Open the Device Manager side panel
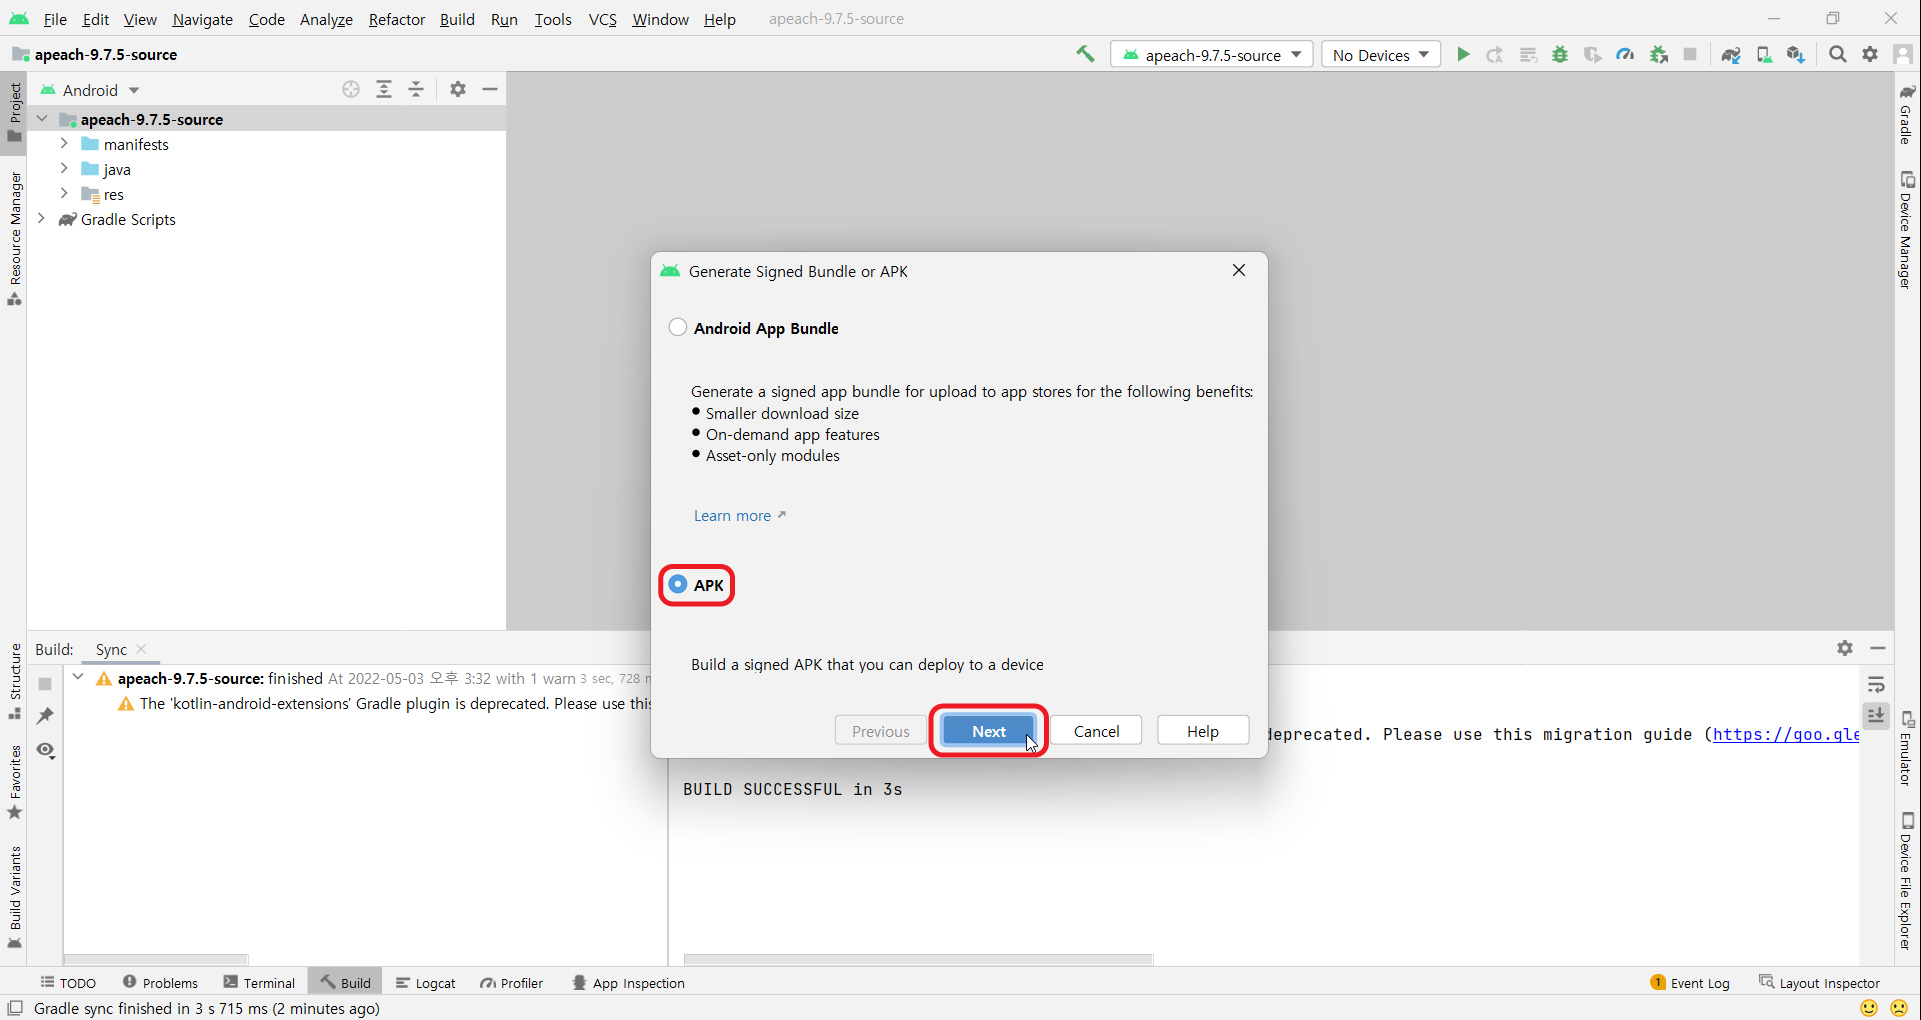 tap(1907, 230)
